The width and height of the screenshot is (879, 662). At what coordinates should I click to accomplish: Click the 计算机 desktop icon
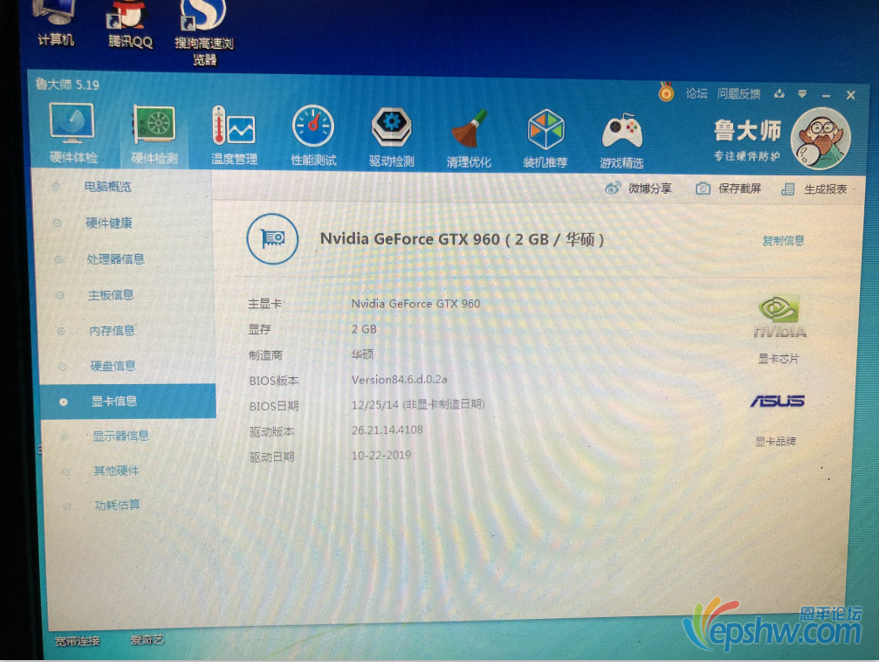[x=55, y=22]
